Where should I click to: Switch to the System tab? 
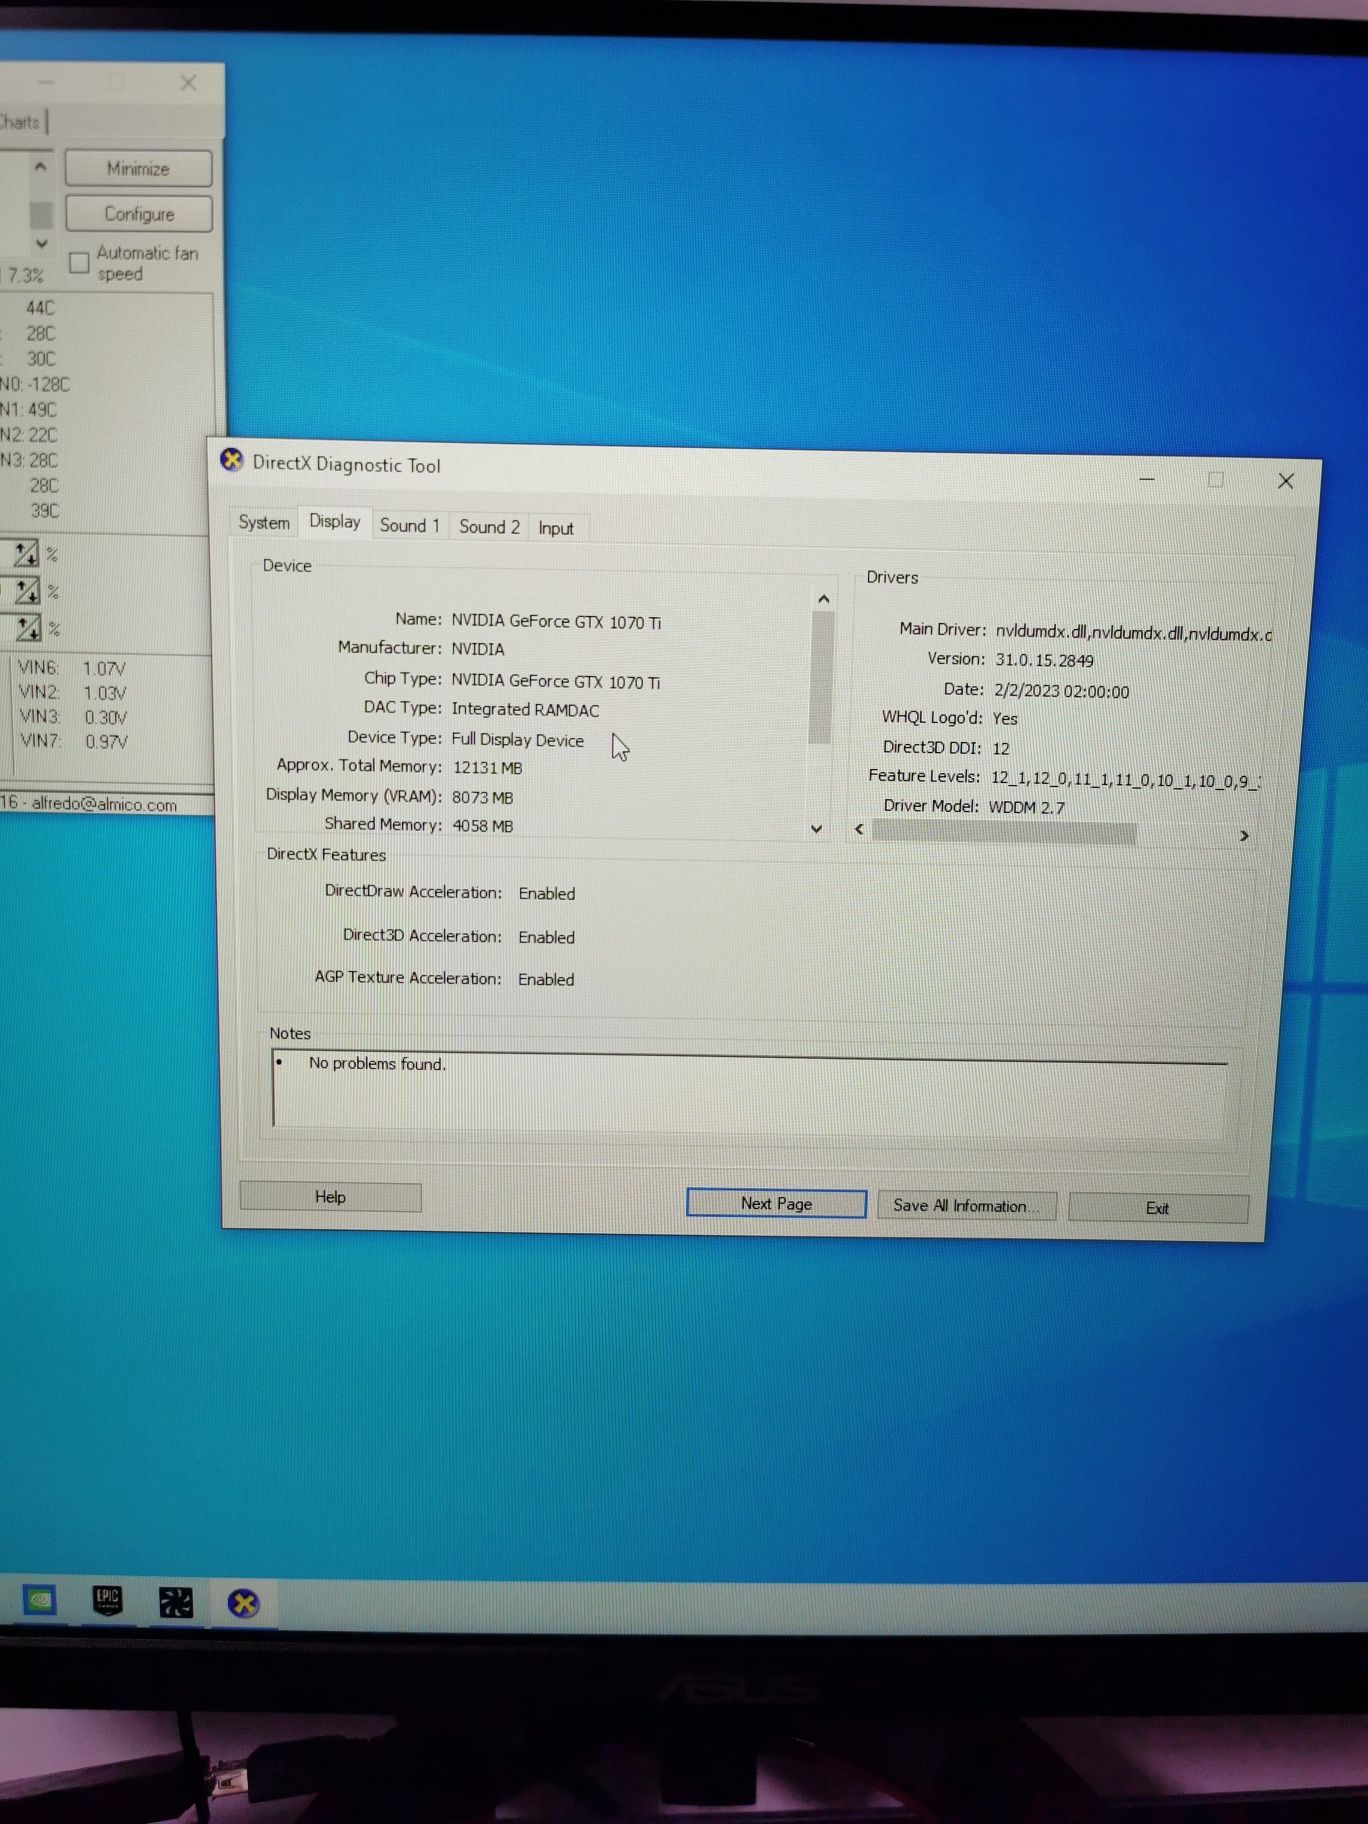[x=264, y=523]
